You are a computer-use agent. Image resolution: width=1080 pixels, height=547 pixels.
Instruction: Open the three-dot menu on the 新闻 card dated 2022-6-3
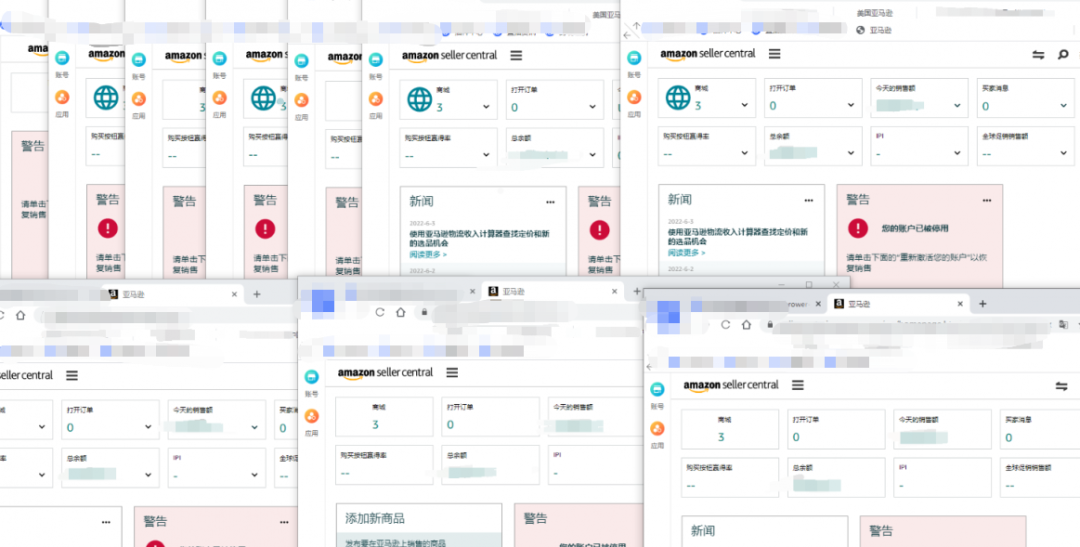coord(809,200)
